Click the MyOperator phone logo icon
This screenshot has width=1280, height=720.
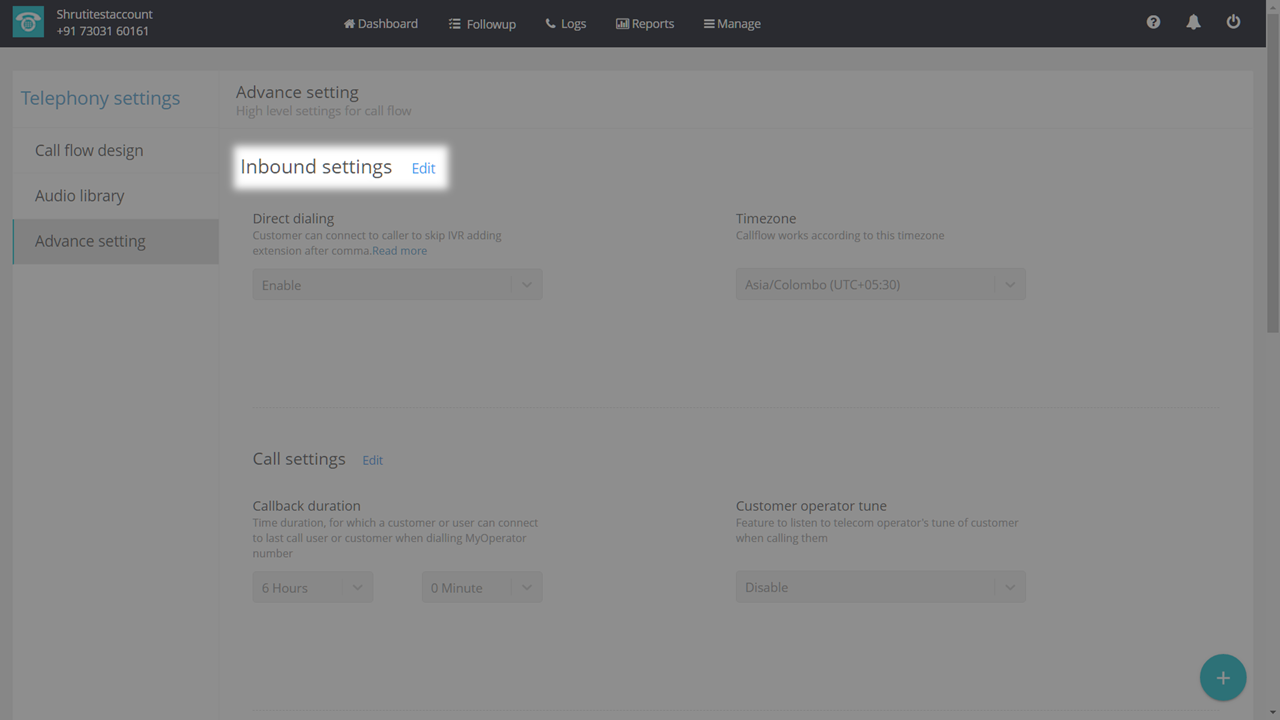pyautogui.click(x=28, y=23)
